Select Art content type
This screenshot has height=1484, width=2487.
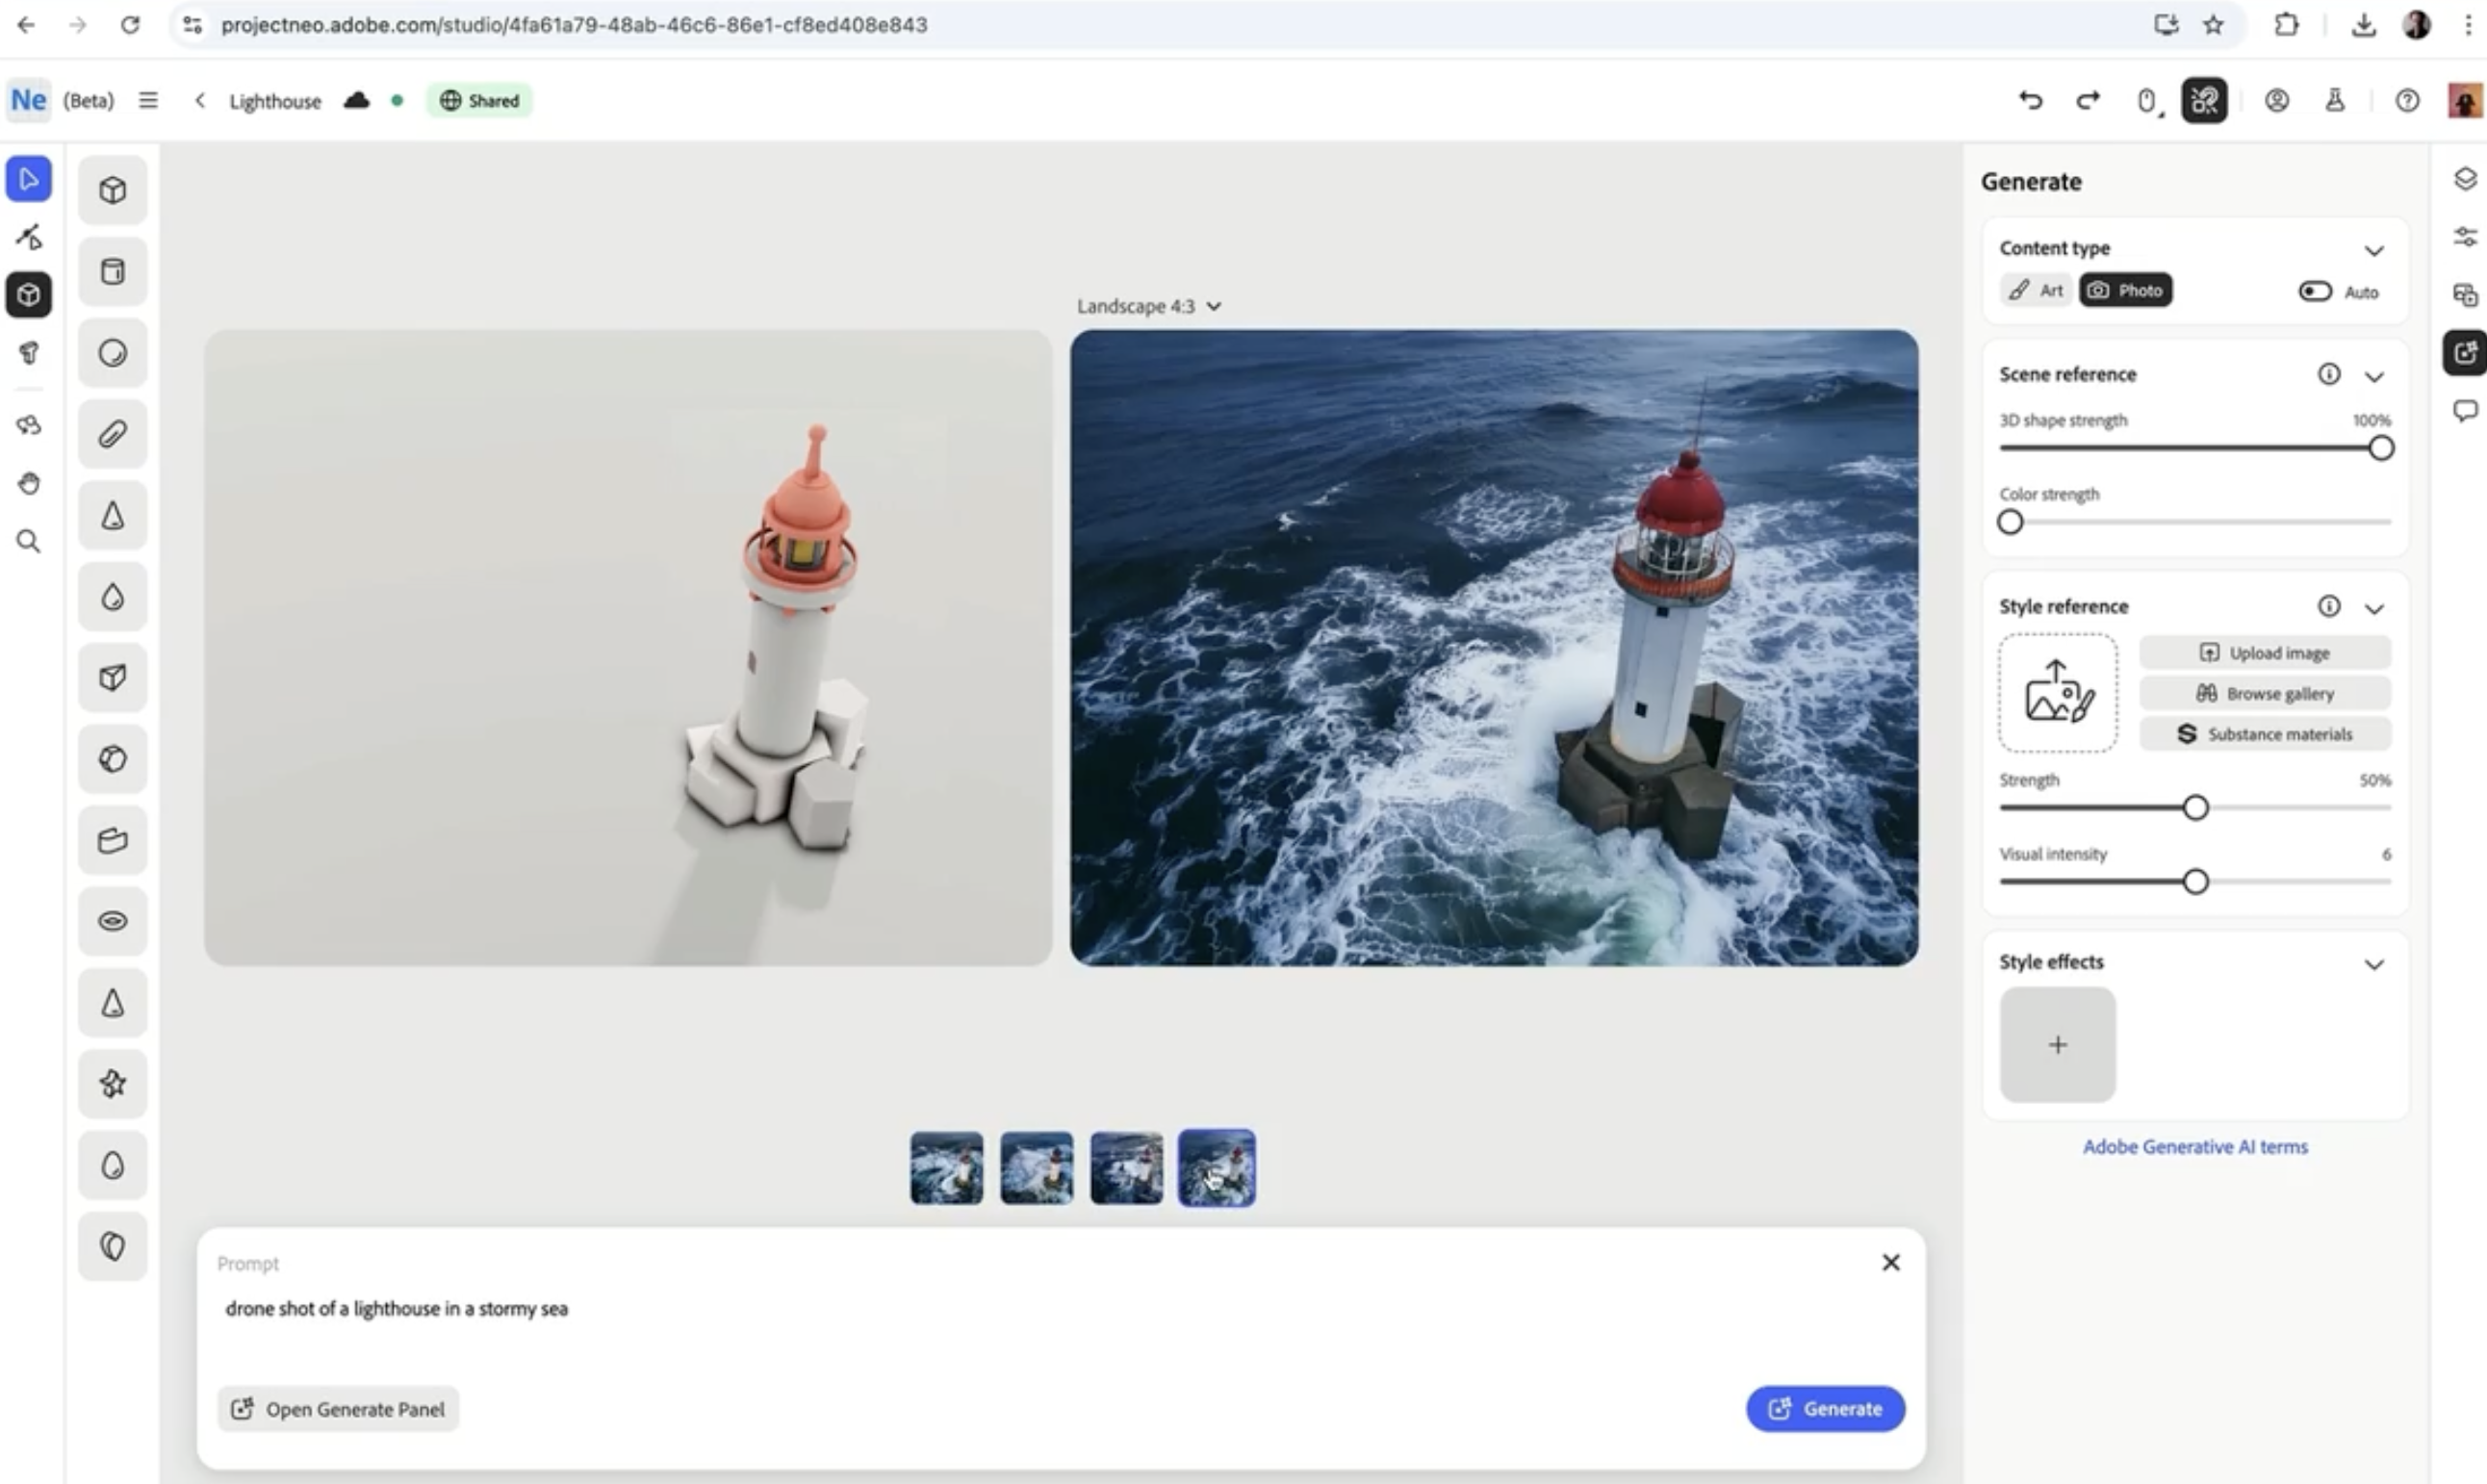(x=2036, y=290)
